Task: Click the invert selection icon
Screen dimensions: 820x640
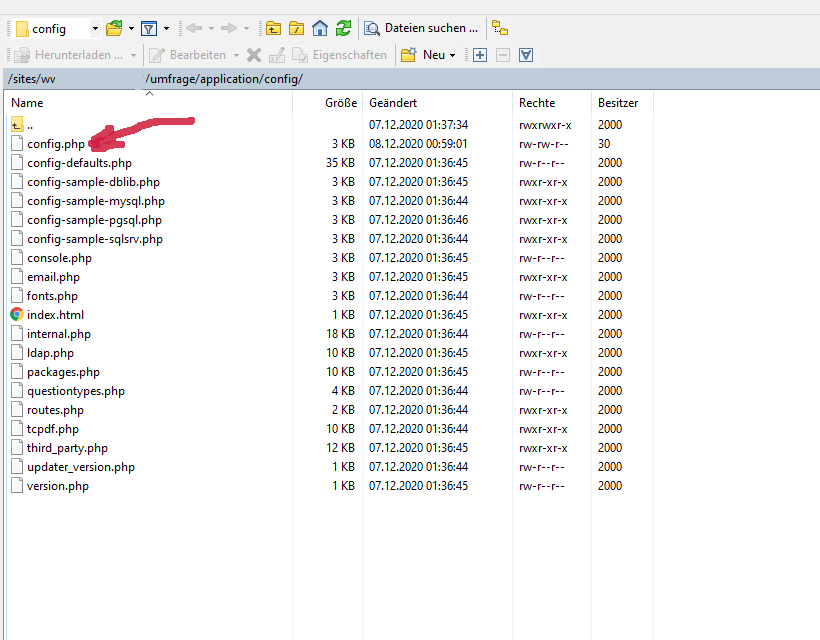Action: (x=526, y=55)
